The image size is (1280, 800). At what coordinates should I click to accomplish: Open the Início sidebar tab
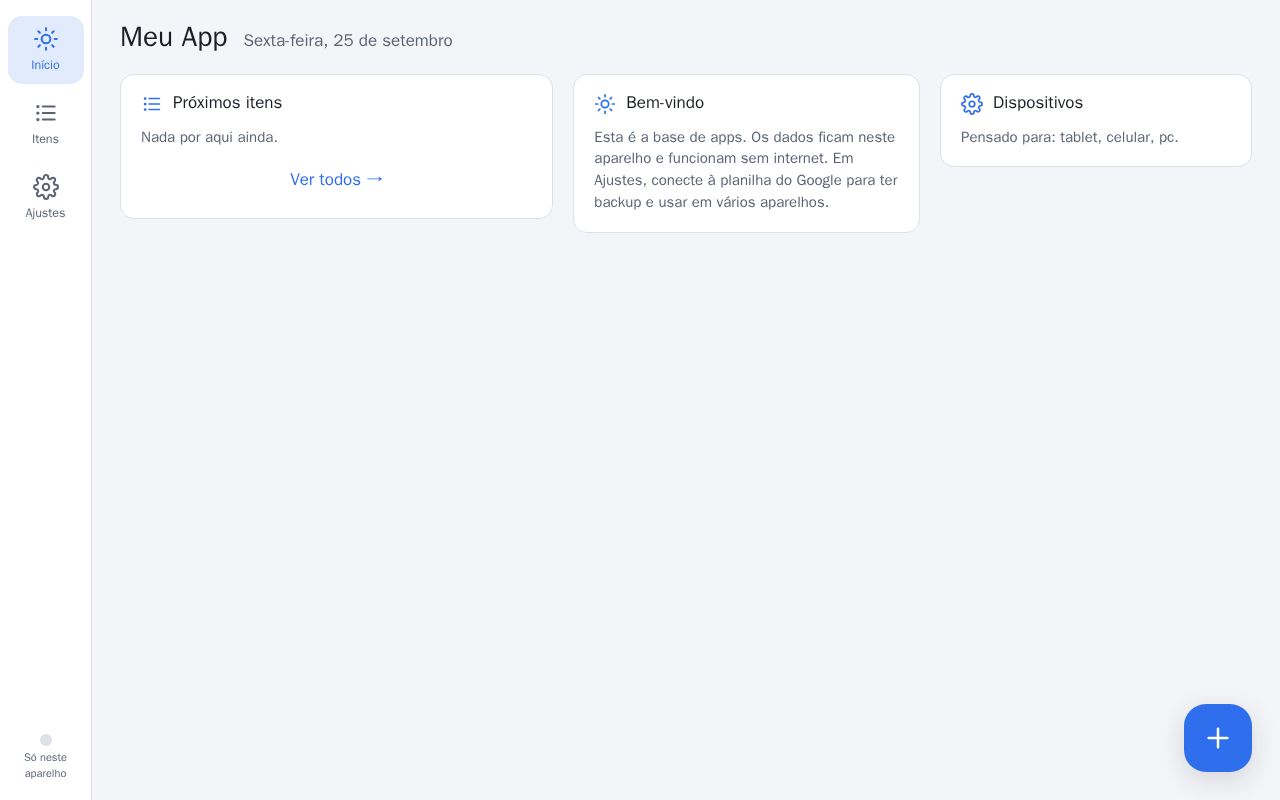pyautogui.click(x=45, y=50)
